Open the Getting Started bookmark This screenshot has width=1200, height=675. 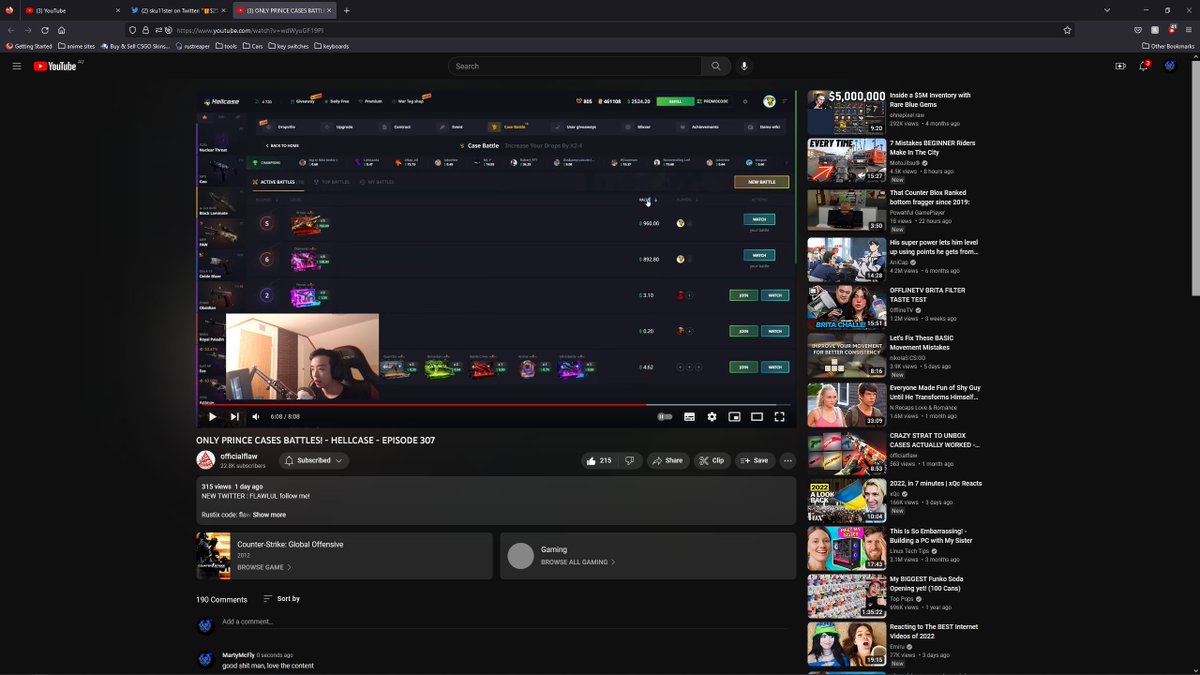pos(29,46)
